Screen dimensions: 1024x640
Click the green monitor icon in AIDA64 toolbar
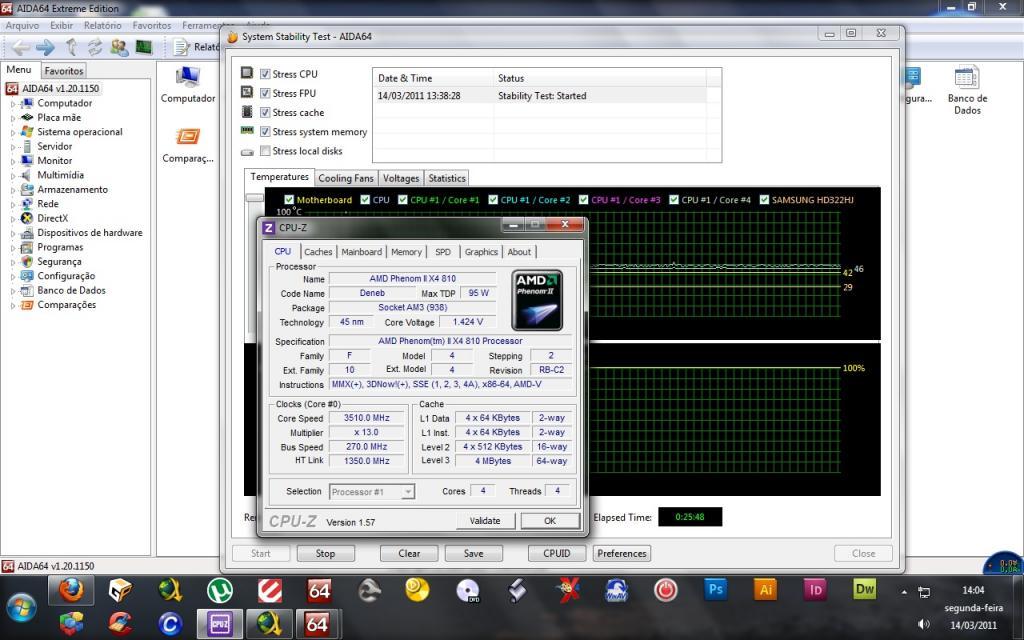click(144, 47)
